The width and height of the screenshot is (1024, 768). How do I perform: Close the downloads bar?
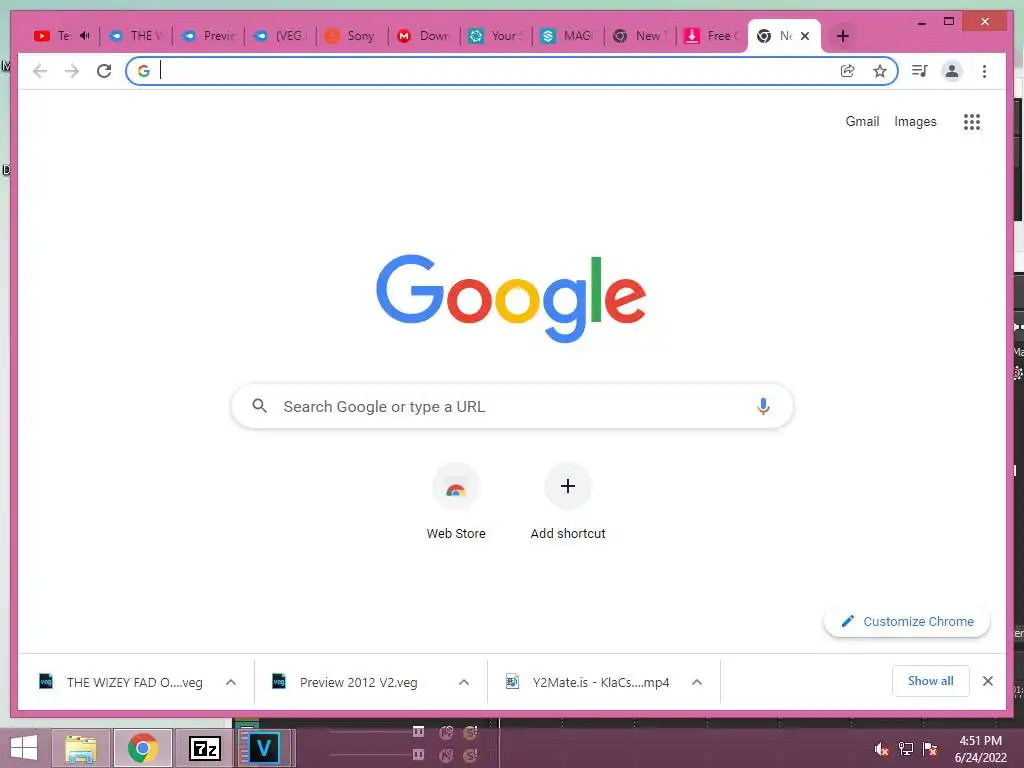pos(987,681)
